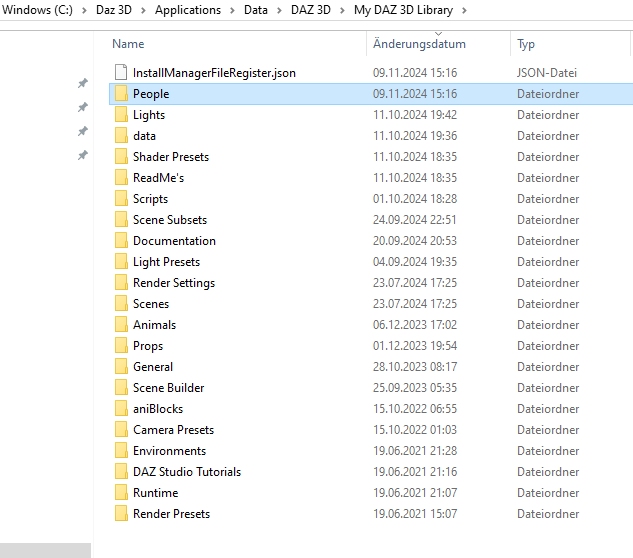Click the InstallManagerFileRegister.json file icon
The height and width of the screenshot is (558, 633).
click(121, 73)
